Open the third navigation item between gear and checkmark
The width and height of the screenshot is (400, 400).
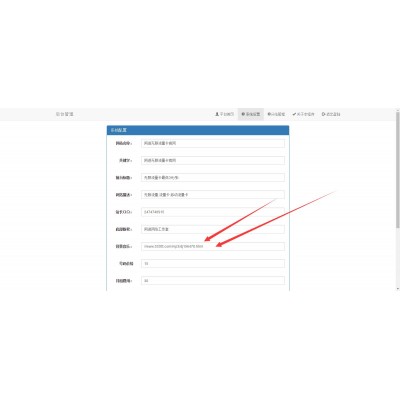tap(276, 114)
